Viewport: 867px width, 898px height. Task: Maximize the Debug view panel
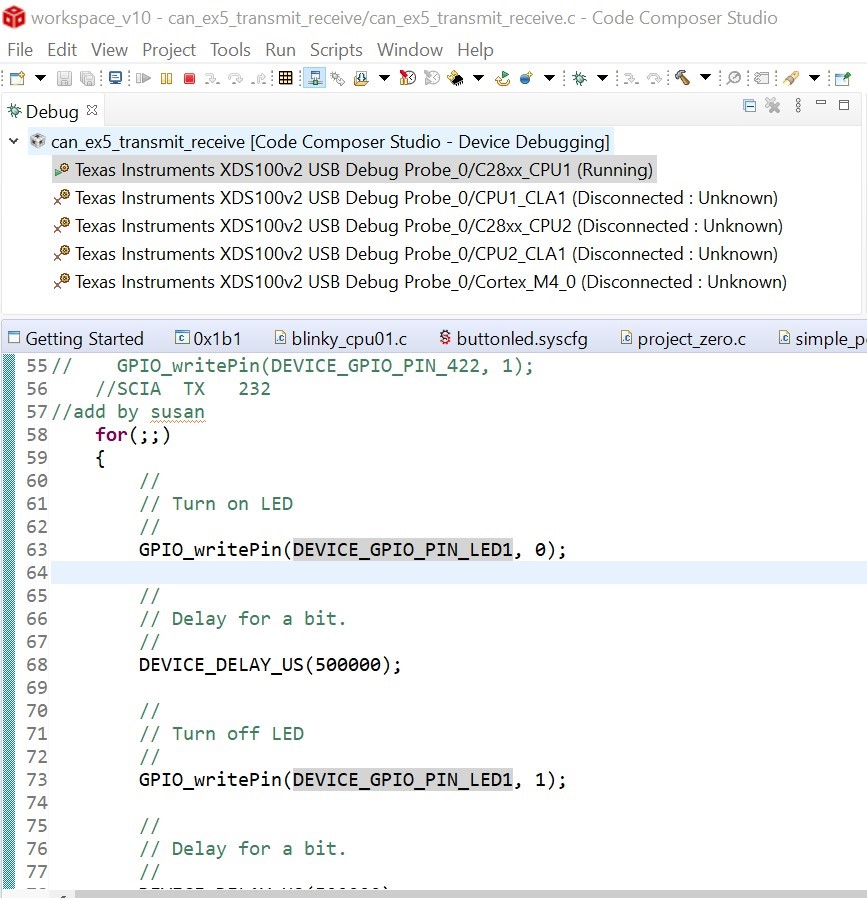(844, 105)
